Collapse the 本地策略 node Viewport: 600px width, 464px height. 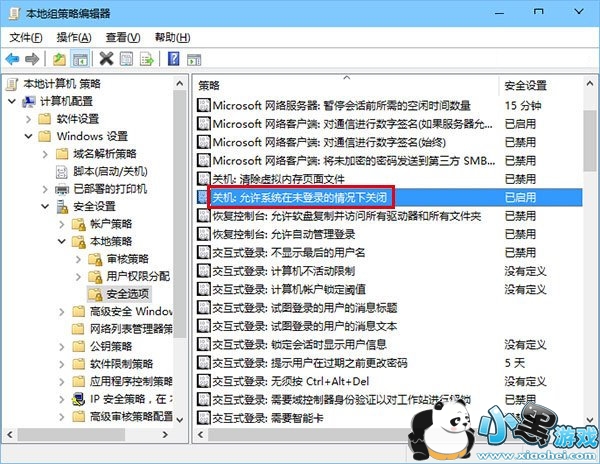tap(62, 241)
